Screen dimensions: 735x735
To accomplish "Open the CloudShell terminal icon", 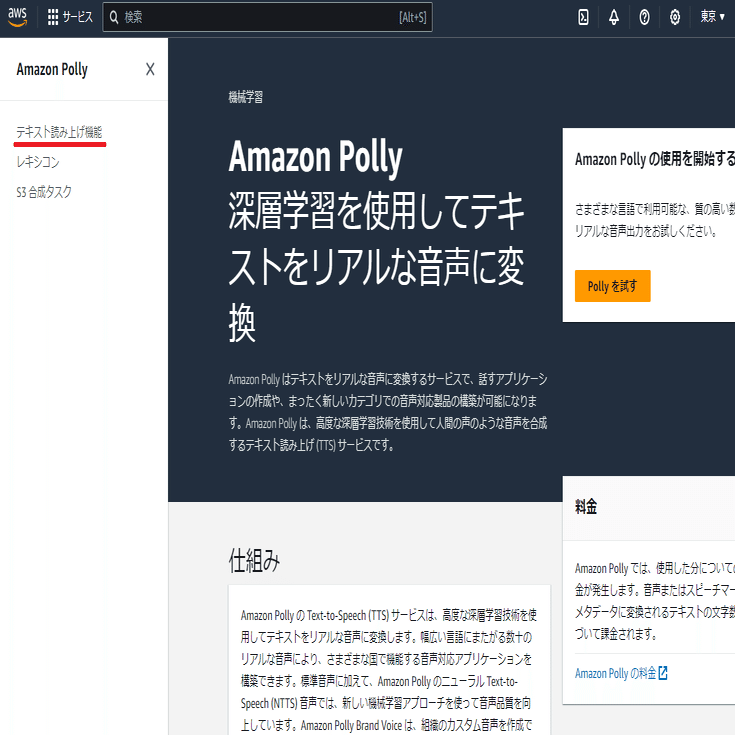I will point(583,17).
